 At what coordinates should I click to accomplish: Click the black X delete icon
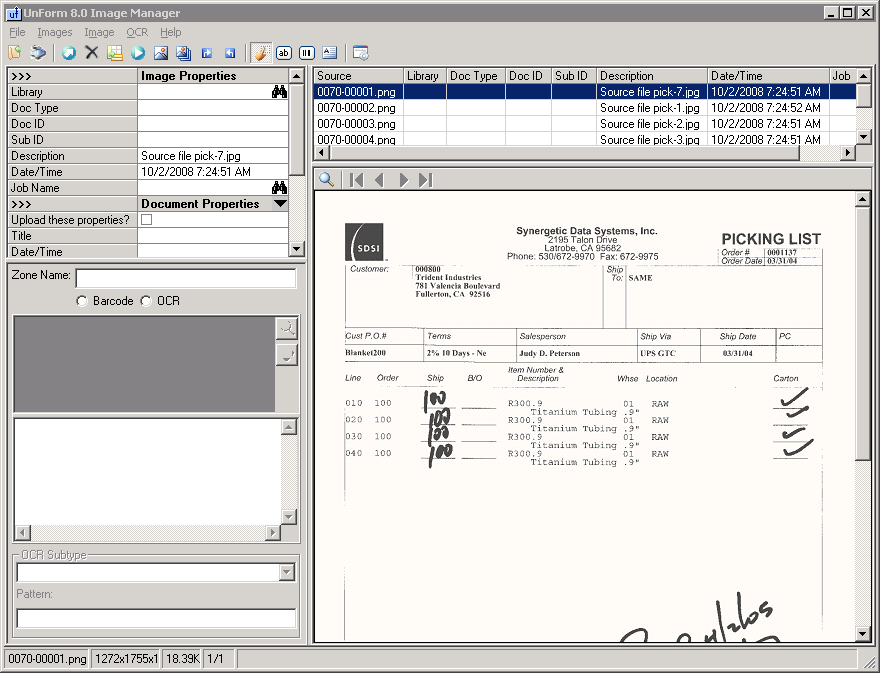[x=92, y=53]
